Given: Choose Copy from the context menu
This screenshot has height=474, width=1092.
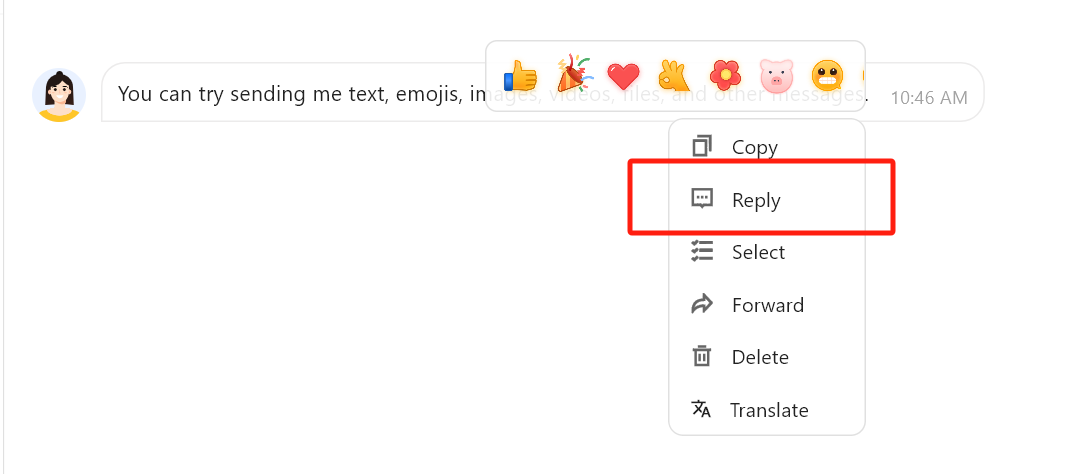Looking at the screenshot, I should (x=754, y=147).
